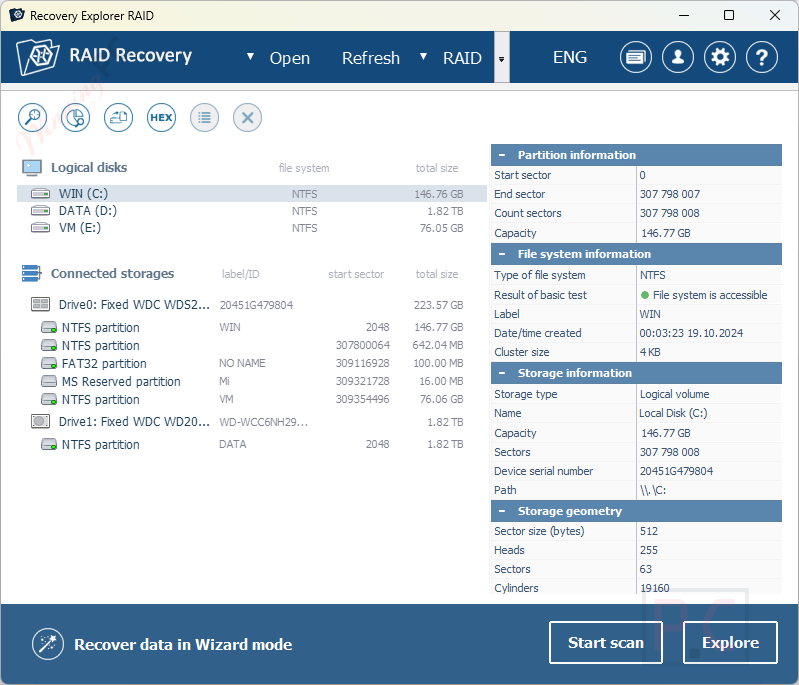Screen dimensions: 799x685
Task: Select the FAT32 partition NO NAME
Action: [252, 363]
